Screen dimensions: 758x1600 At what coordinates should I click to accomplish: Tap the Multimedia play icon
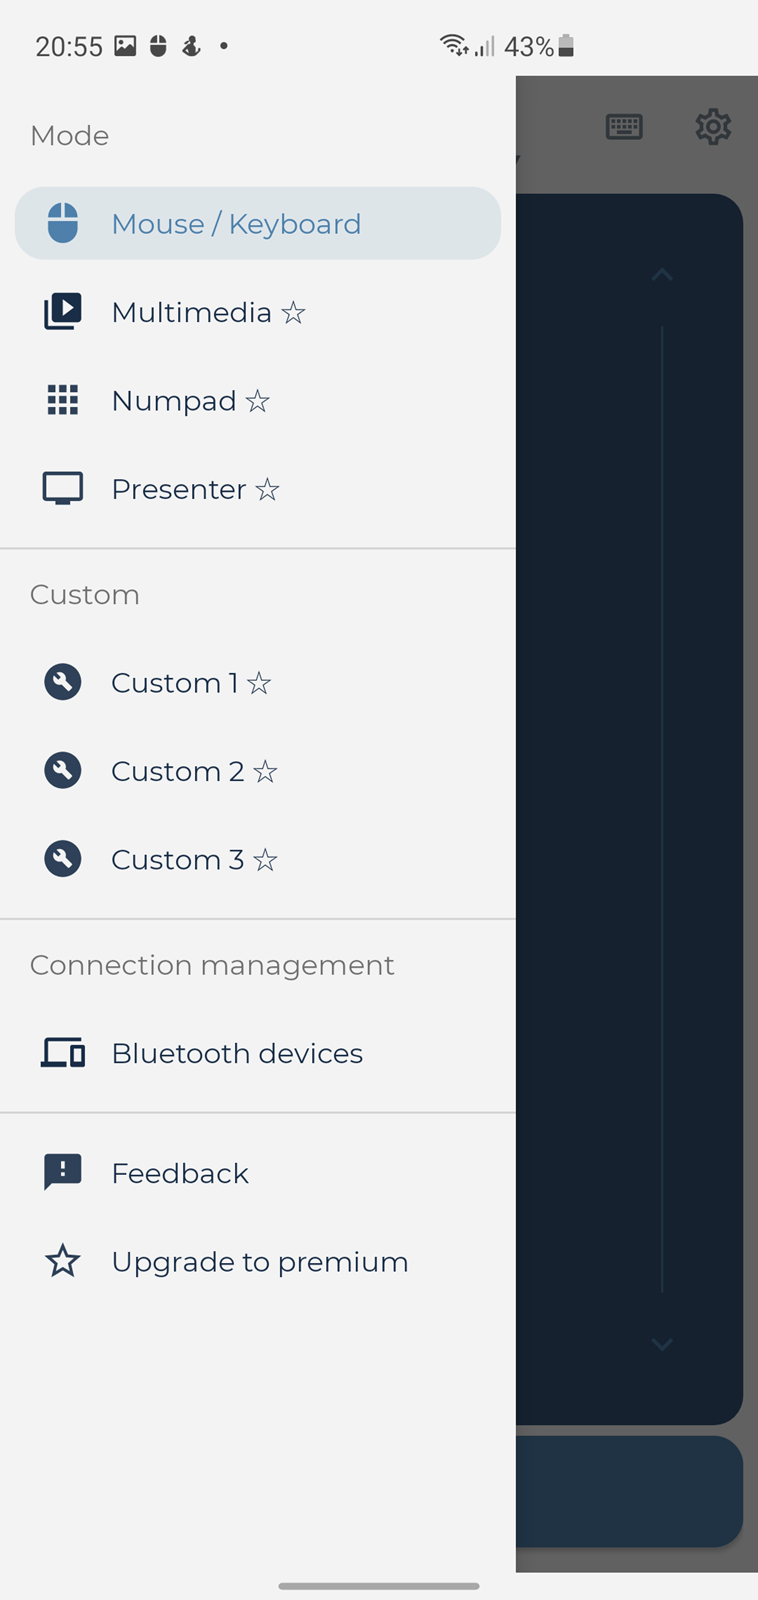(x=63, y=312)
